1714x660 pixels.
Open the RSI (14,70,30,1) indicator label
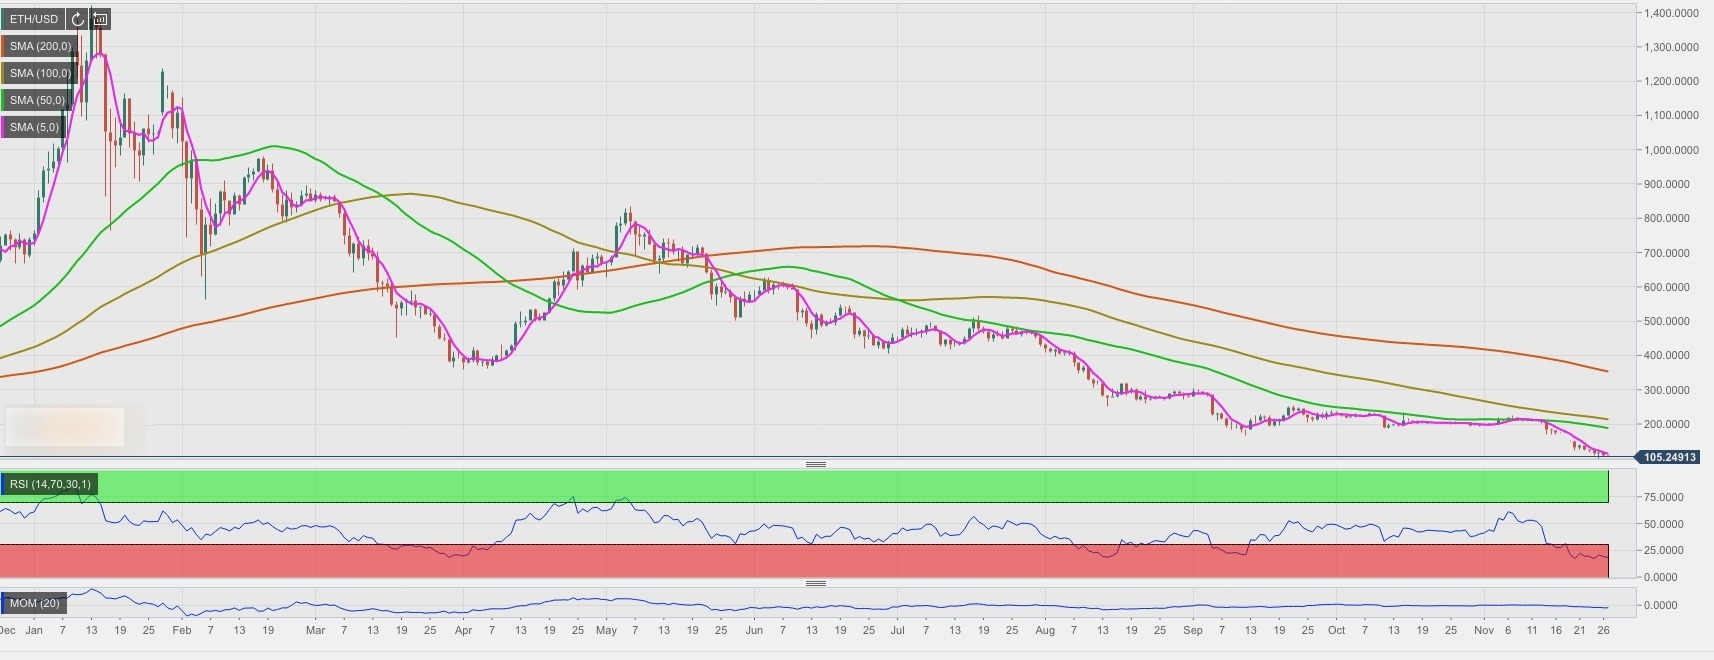point(50,484)
